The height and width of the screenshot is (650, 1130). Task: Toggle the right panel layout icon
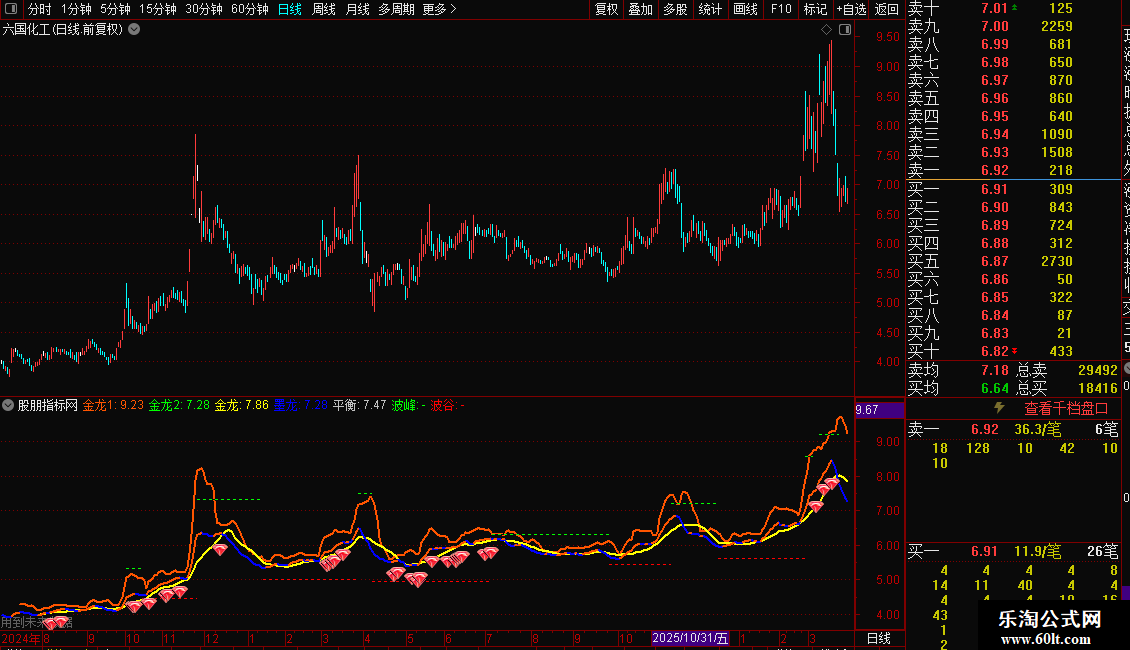coord(845,30)
